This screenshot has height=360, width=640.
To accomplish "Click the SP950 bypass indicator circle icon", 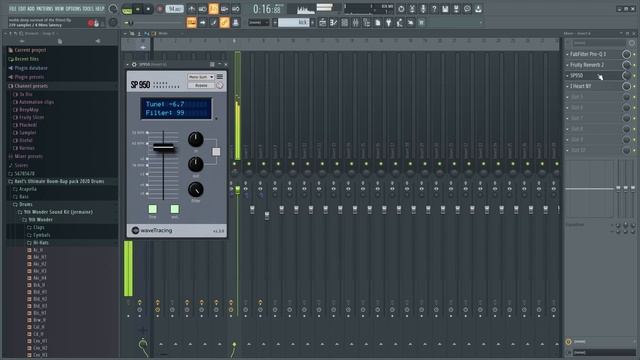I will 220,85.
